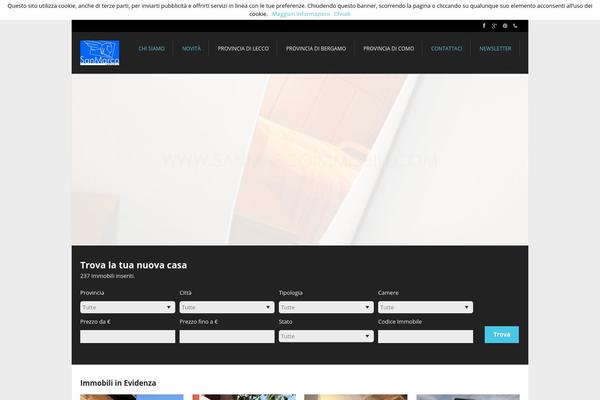Open Chi Siamo menu item
This screenshot has width=600, height=400.
tap(152, 49)
